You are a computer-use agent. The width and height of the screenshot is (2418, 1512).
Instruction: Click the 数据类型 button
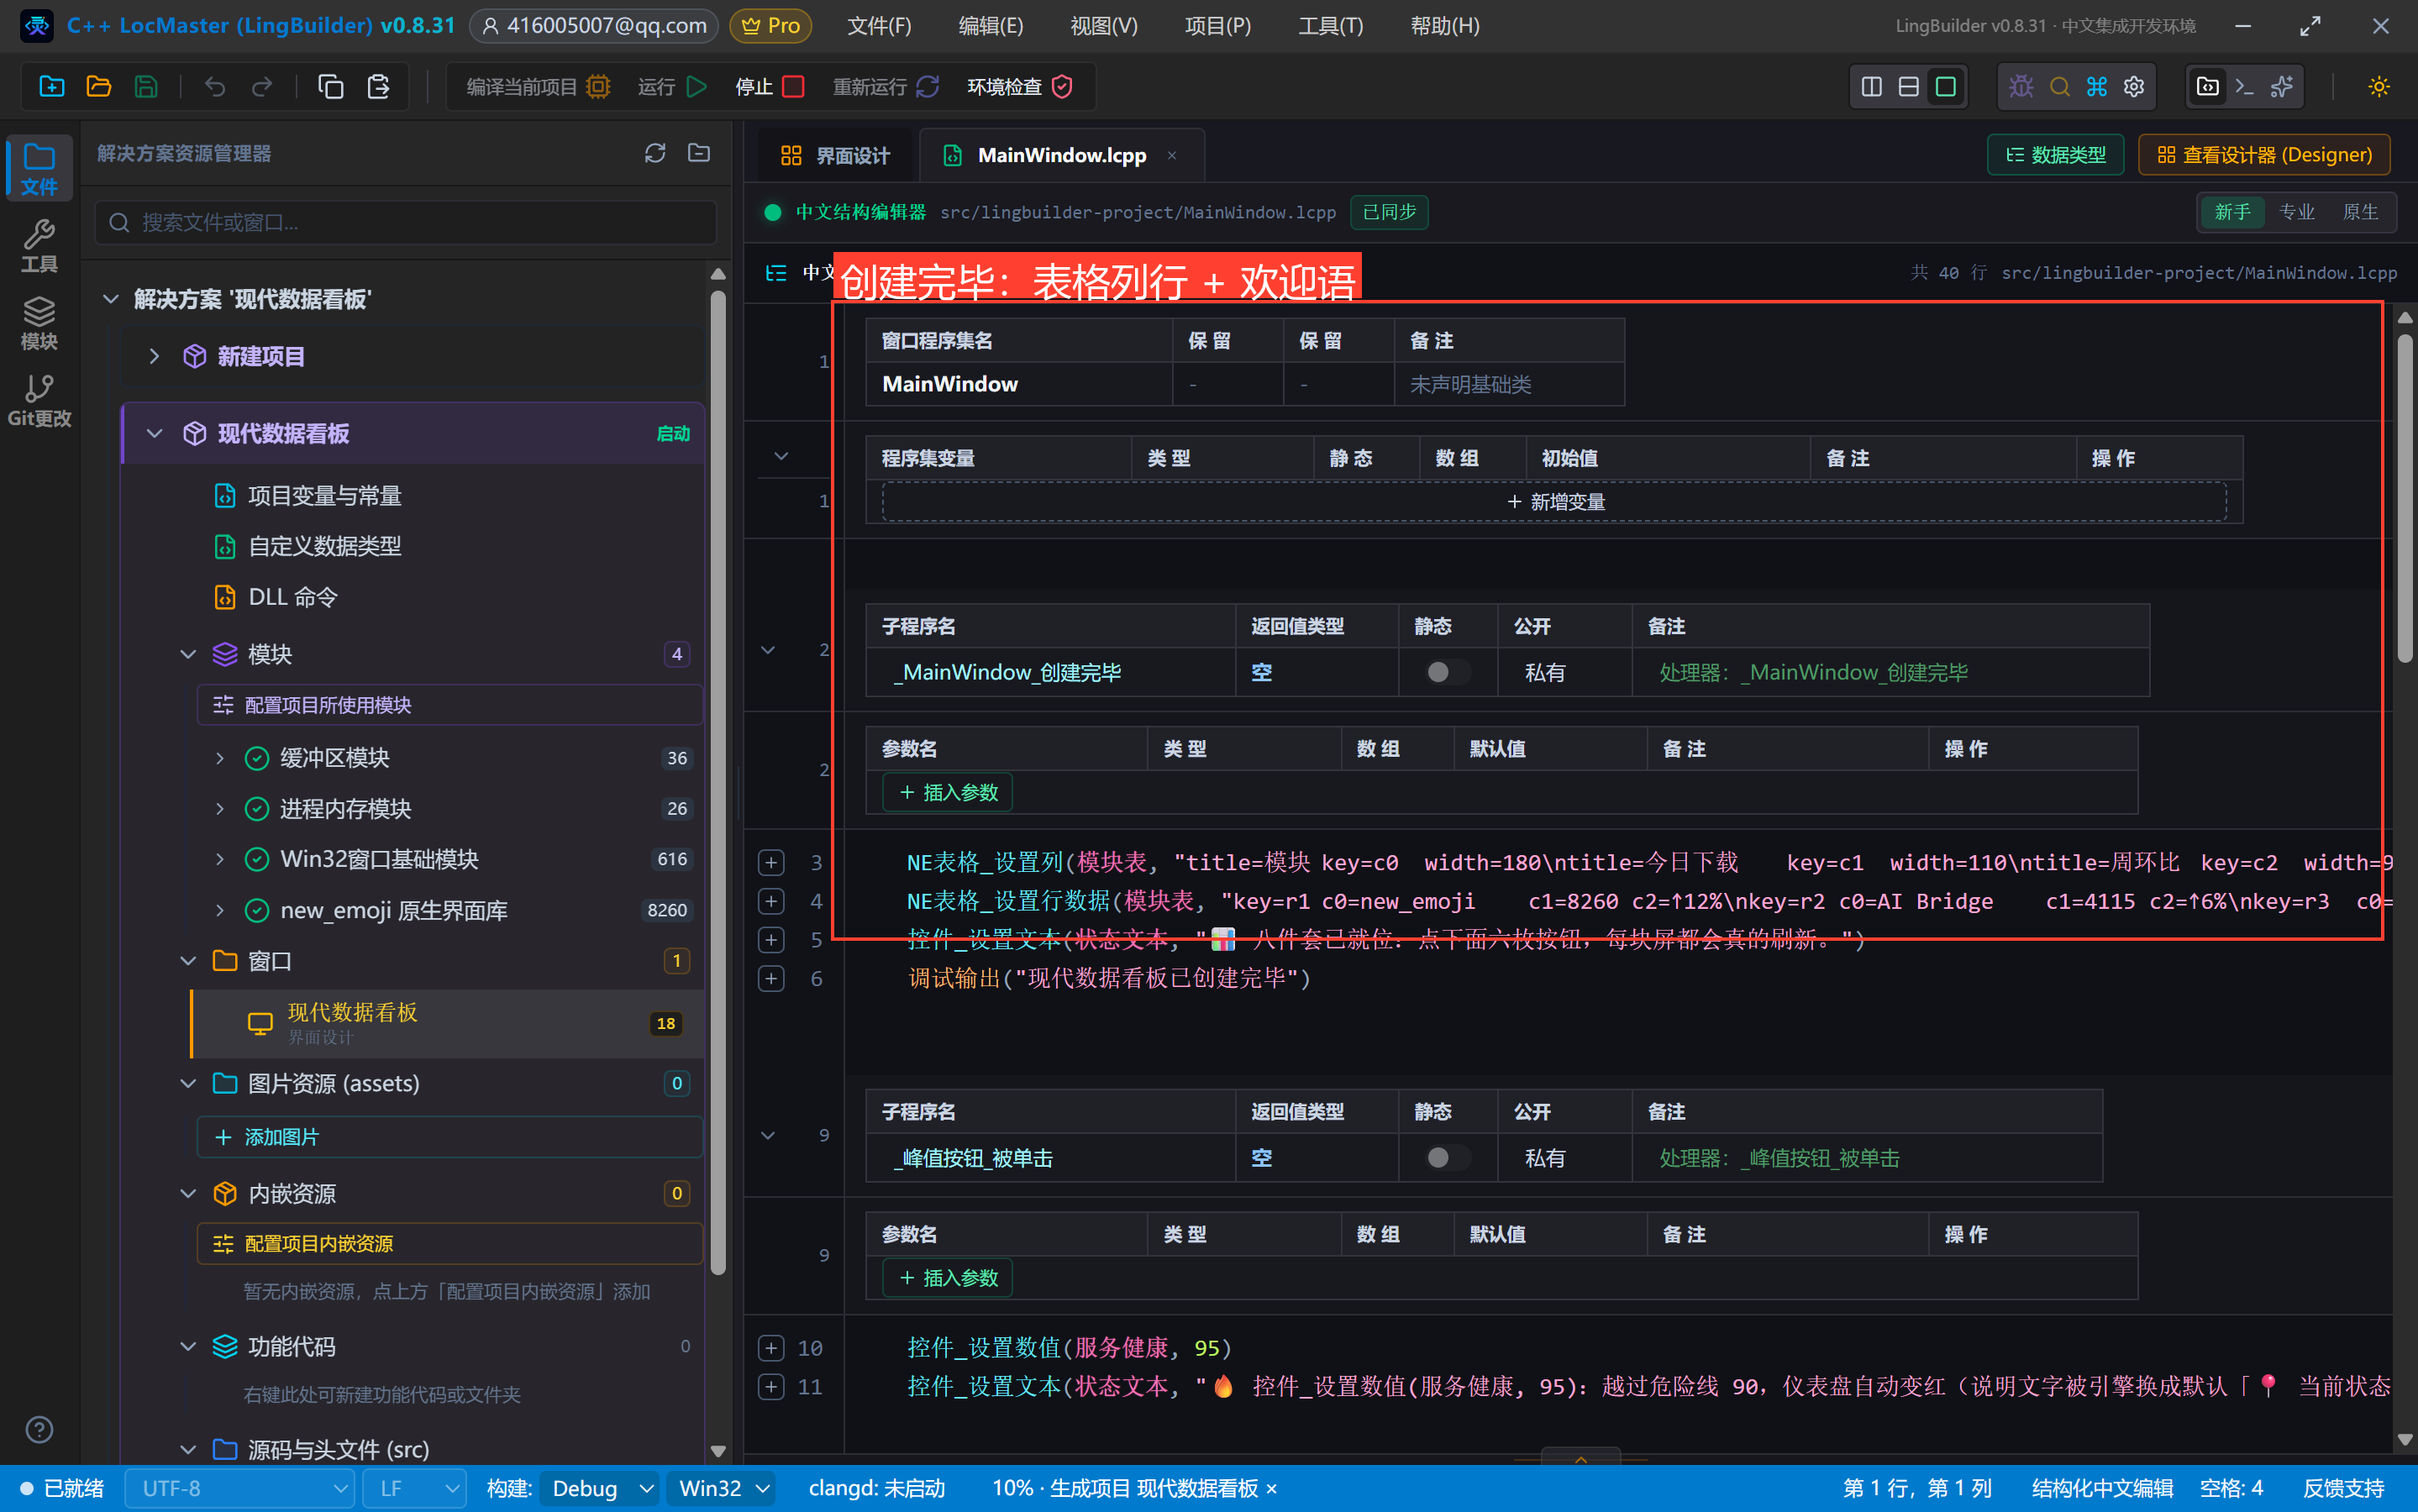pos(2055,155)
